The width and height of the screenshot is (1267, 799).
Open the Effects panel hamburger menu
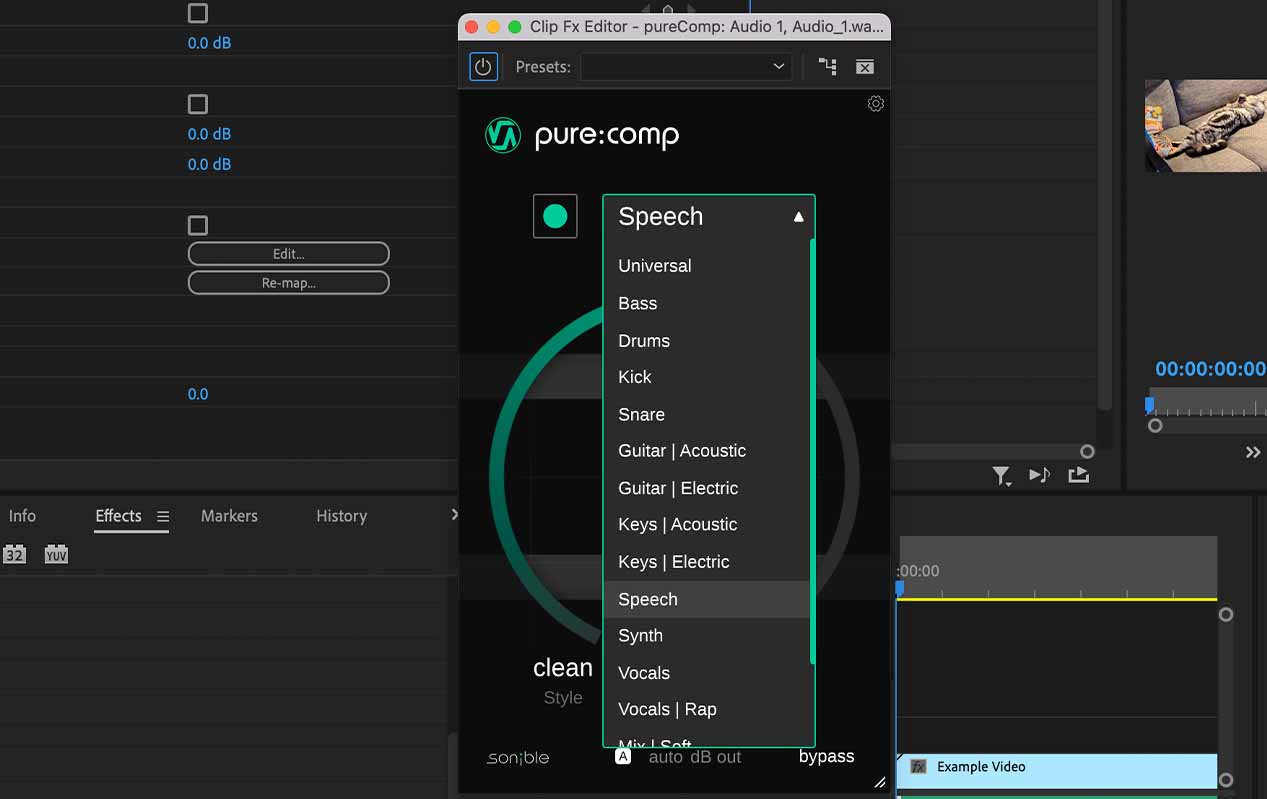[x=163, y=517]
